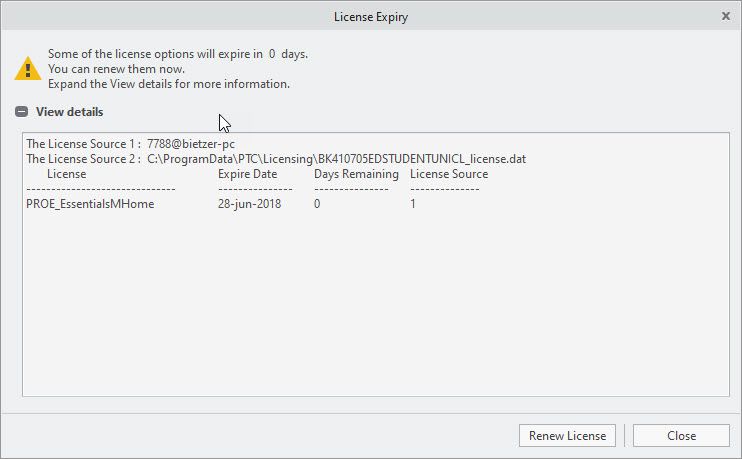The height and width of the screenshot is (459, 742).
Task: Click the Days Remaining column header
Action: 356,174
